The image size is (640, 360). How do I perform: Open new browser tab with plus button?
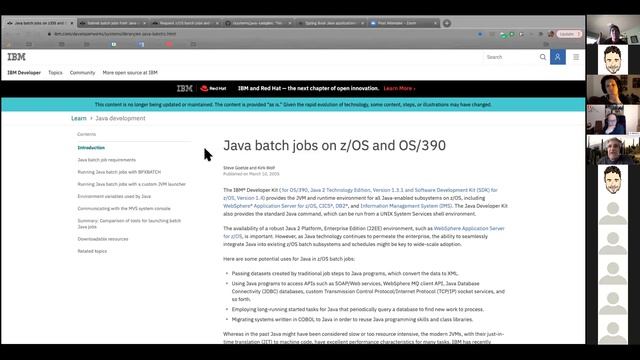[x=447, y=23]
